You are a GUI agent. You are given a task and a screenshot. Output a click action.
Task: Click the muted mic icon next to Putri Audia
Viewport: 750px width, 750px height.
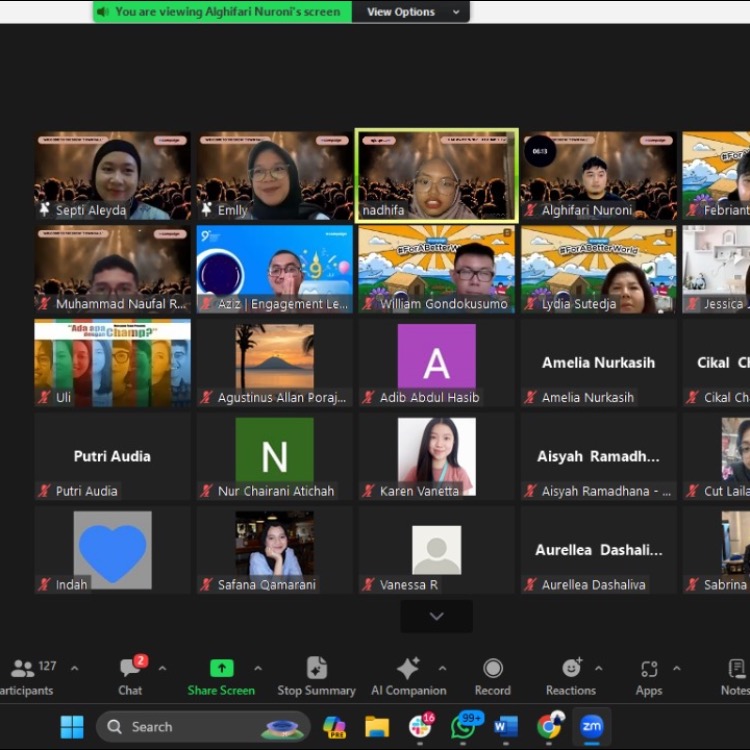point(44,490)
